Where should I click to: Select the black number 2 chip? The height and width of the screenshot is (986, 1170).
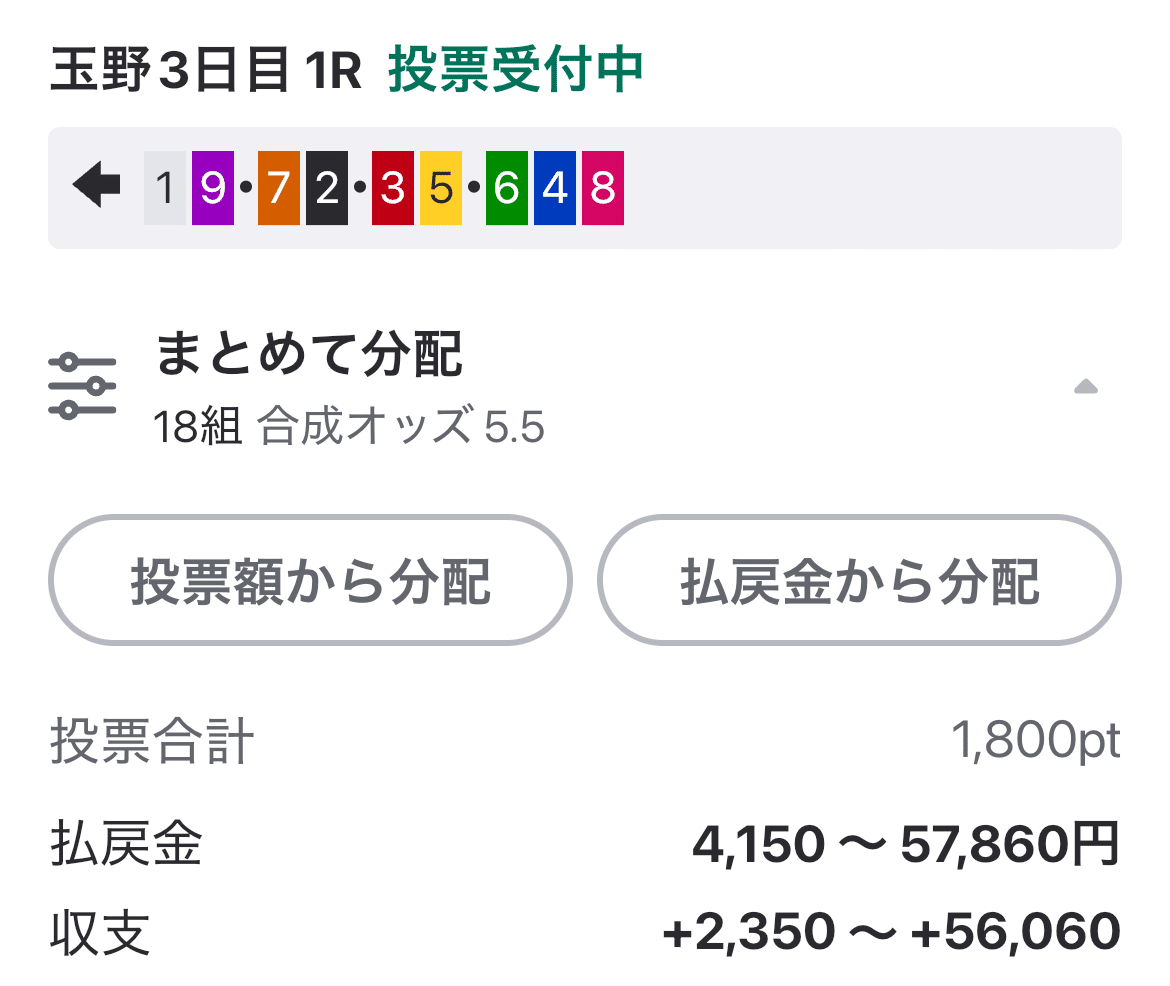click(x=325, y=187)
